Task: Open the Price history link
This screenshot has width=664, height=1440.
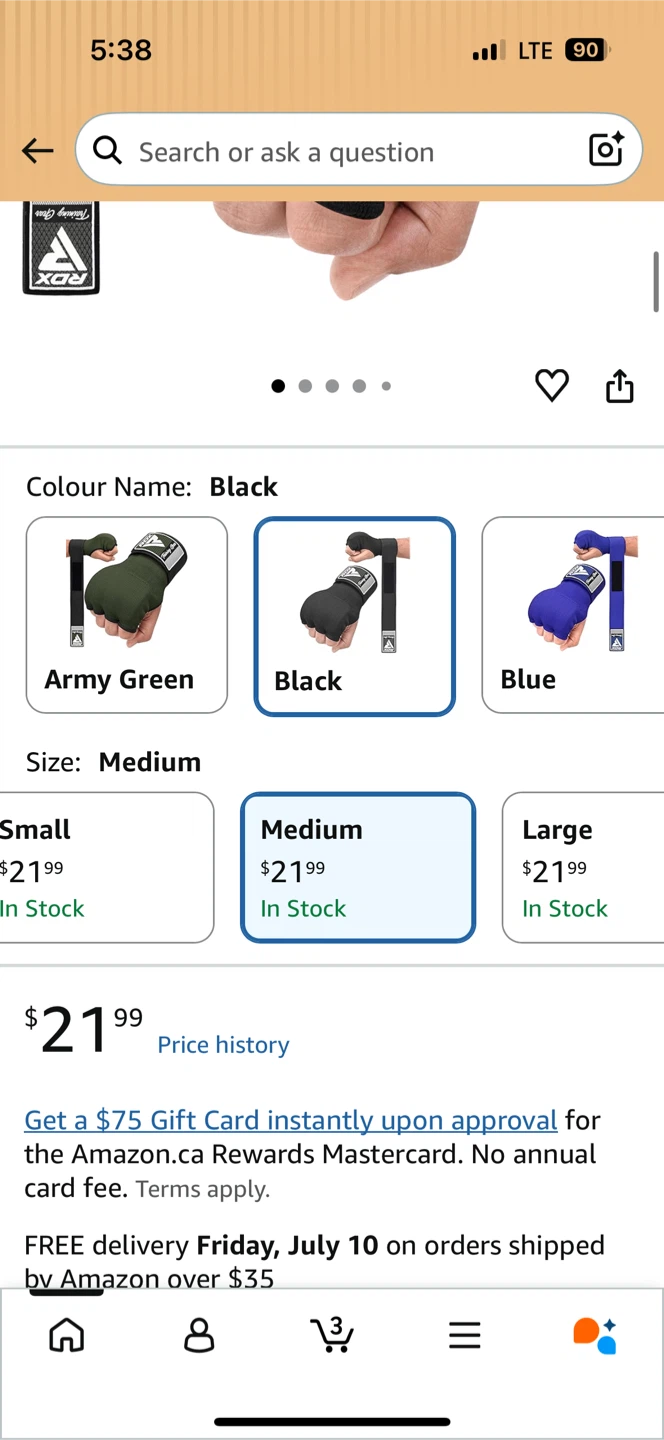Action: (x=223, y=1045)
